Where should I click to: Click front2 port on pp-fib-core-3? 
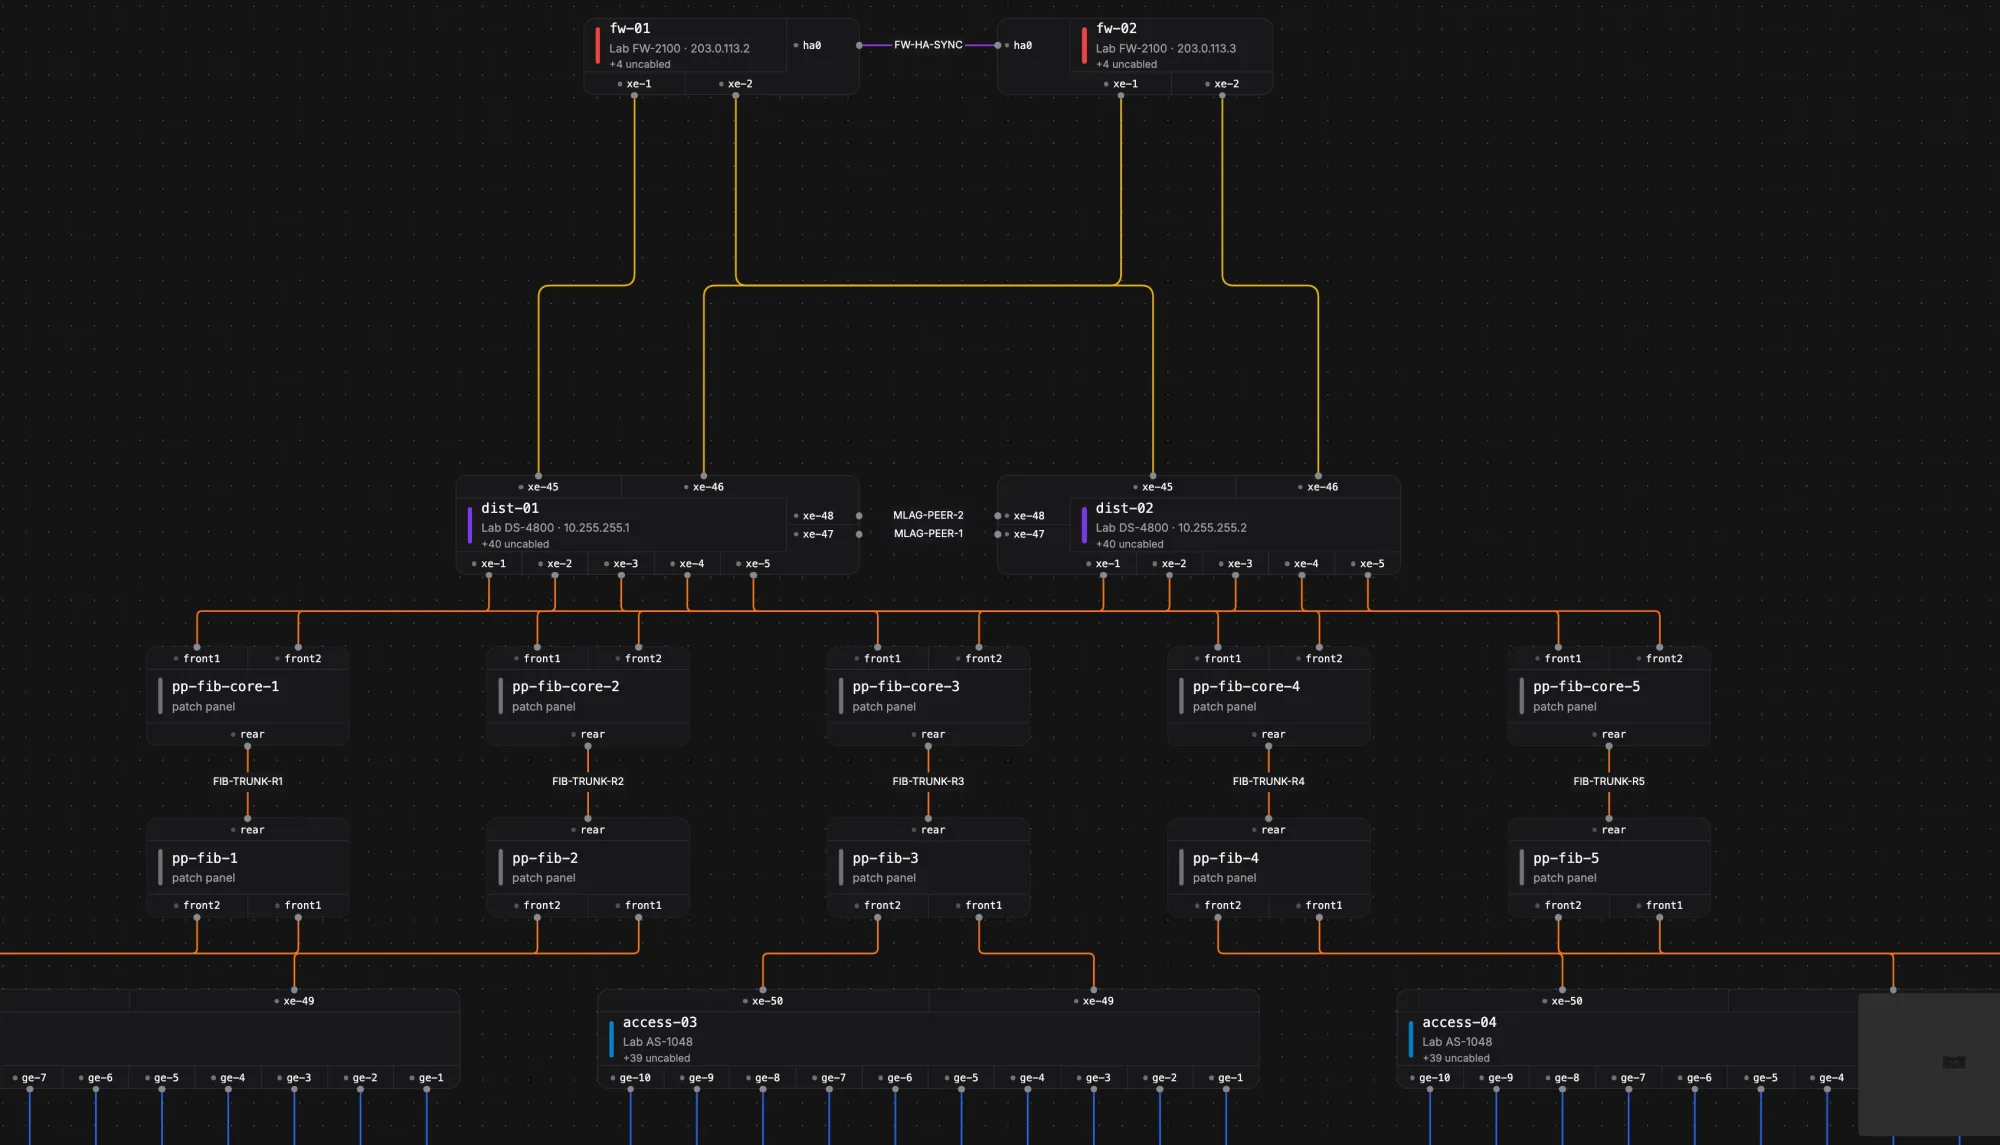(x=979, y=659)
